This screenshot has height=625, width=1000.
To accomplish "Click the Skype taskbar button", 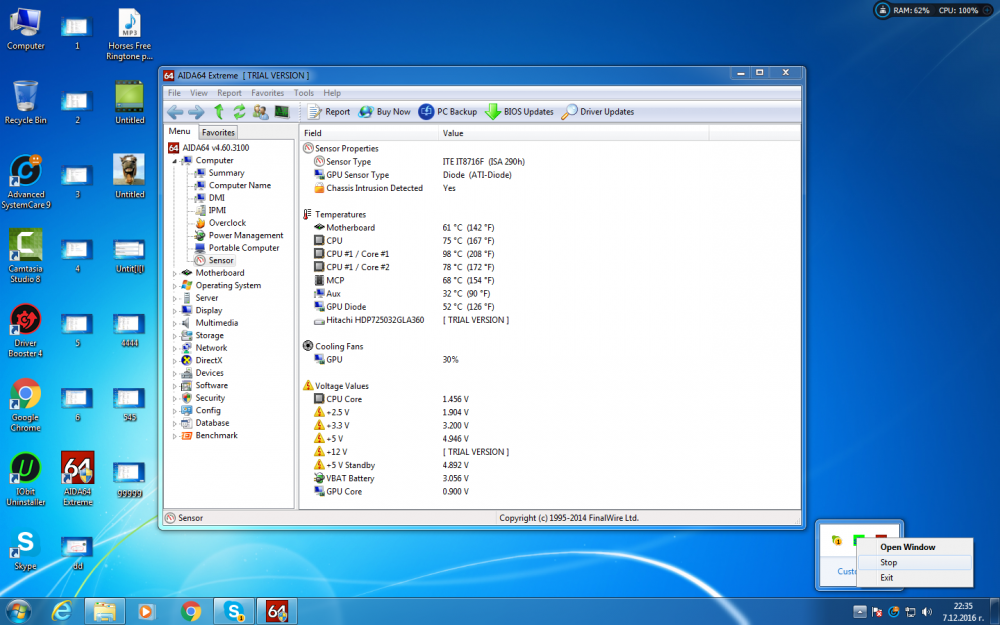I will [x=234, y=612].
